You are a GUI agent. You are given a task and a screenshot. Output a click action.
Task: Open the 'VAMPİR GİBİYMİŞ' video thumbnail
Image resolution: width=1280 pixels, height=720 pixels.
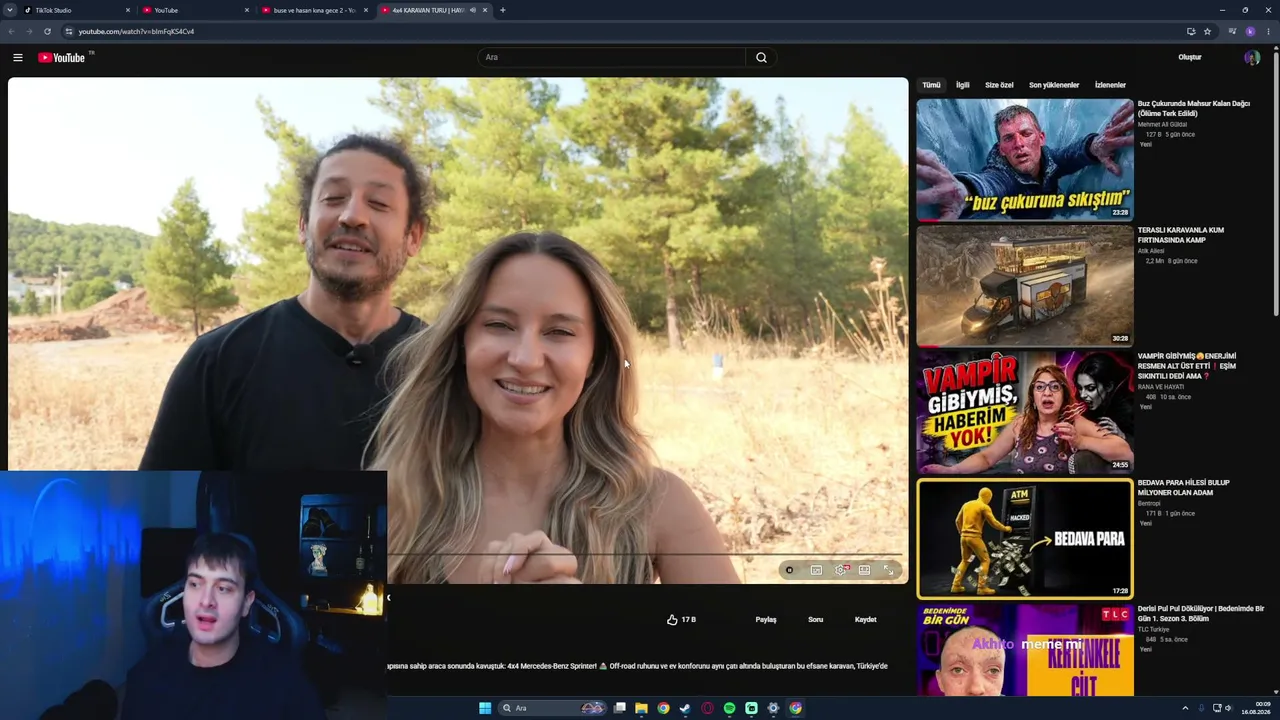[1025, 411]
